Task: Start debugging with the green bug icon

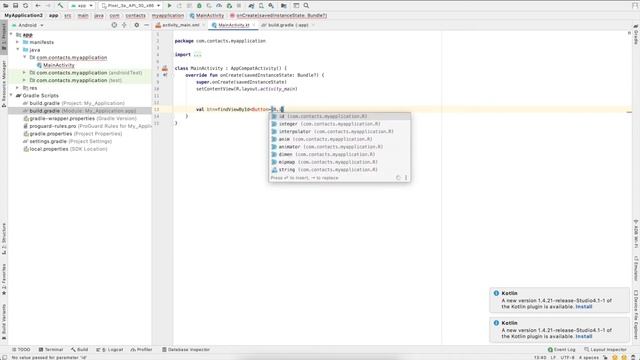Action: [199, 6]
